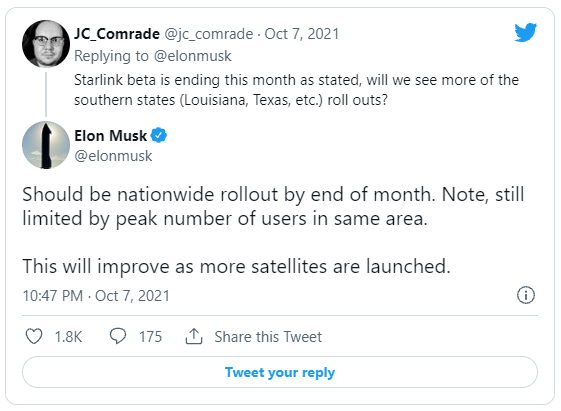The image size is (561, 411).
Task: Click the share upload arrow icon
Action: (194, 336)
